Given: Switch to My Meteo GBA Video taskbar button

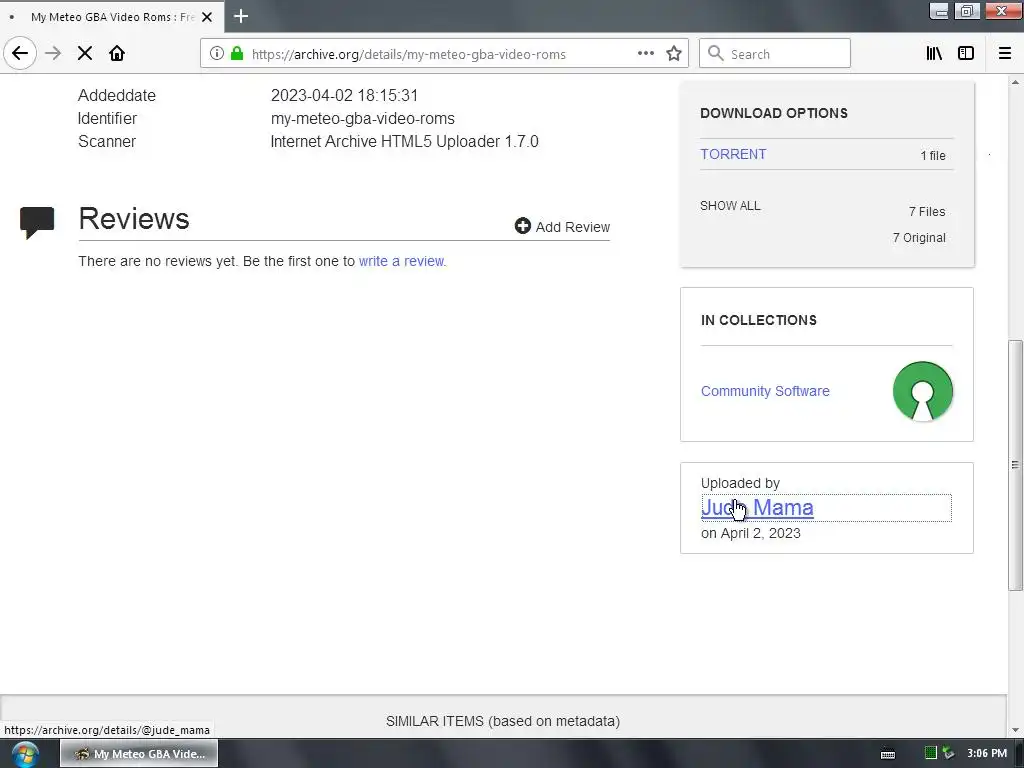Looking at the screenshot, I should click(139, 754).
